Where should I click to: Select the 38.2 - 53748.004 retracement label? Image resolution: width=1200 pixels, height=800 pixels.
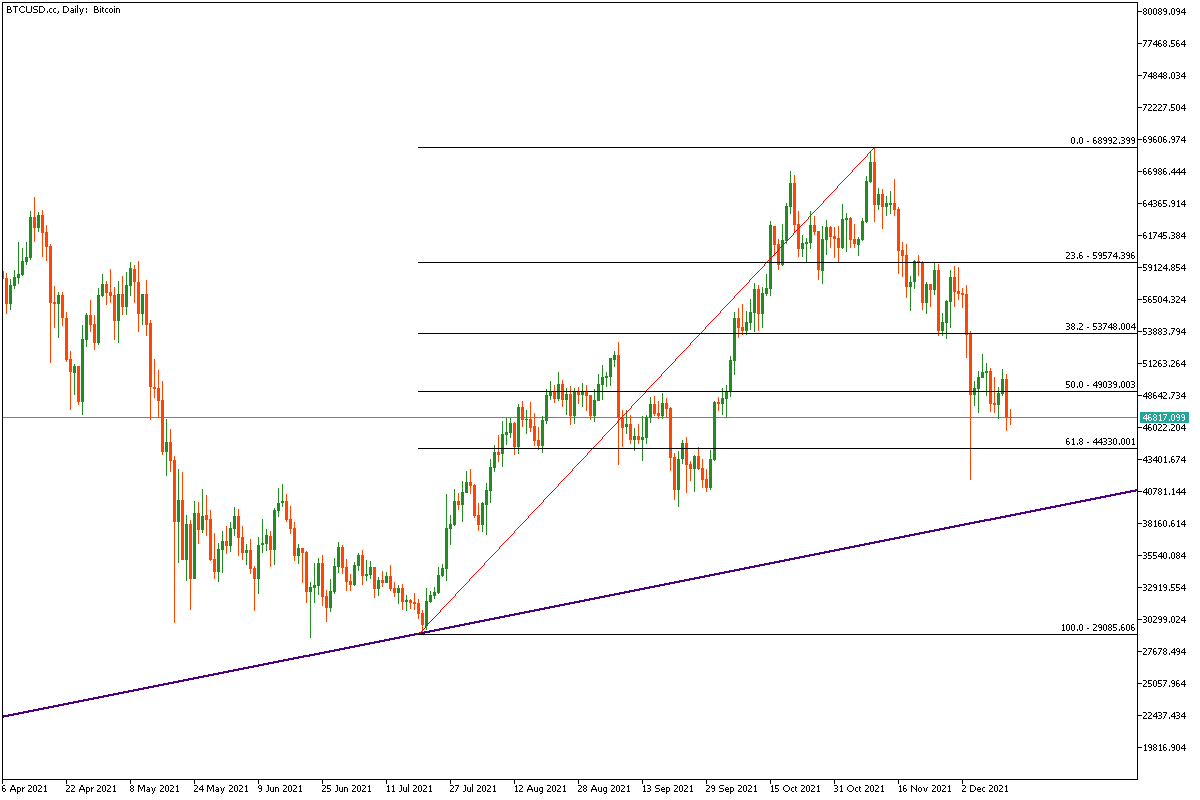[x=1099, y=327]
